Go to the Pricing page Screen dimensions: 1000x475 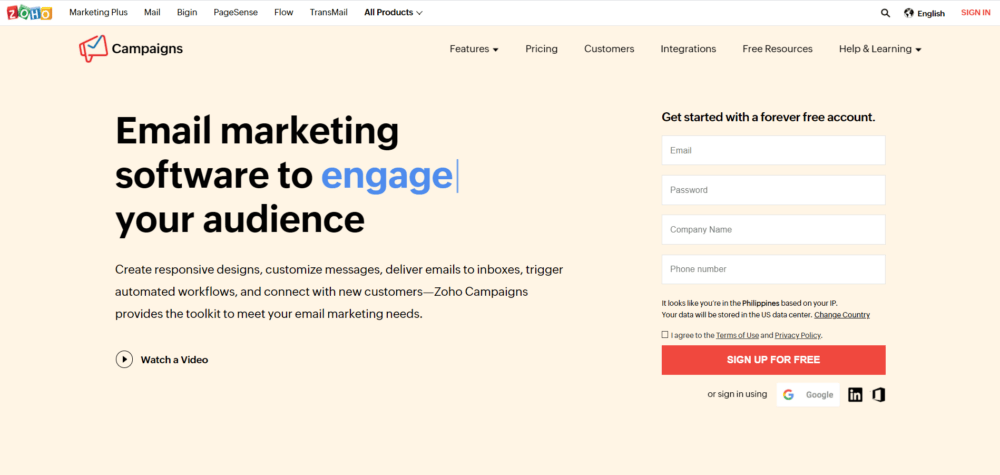click(x=541, y=49)
